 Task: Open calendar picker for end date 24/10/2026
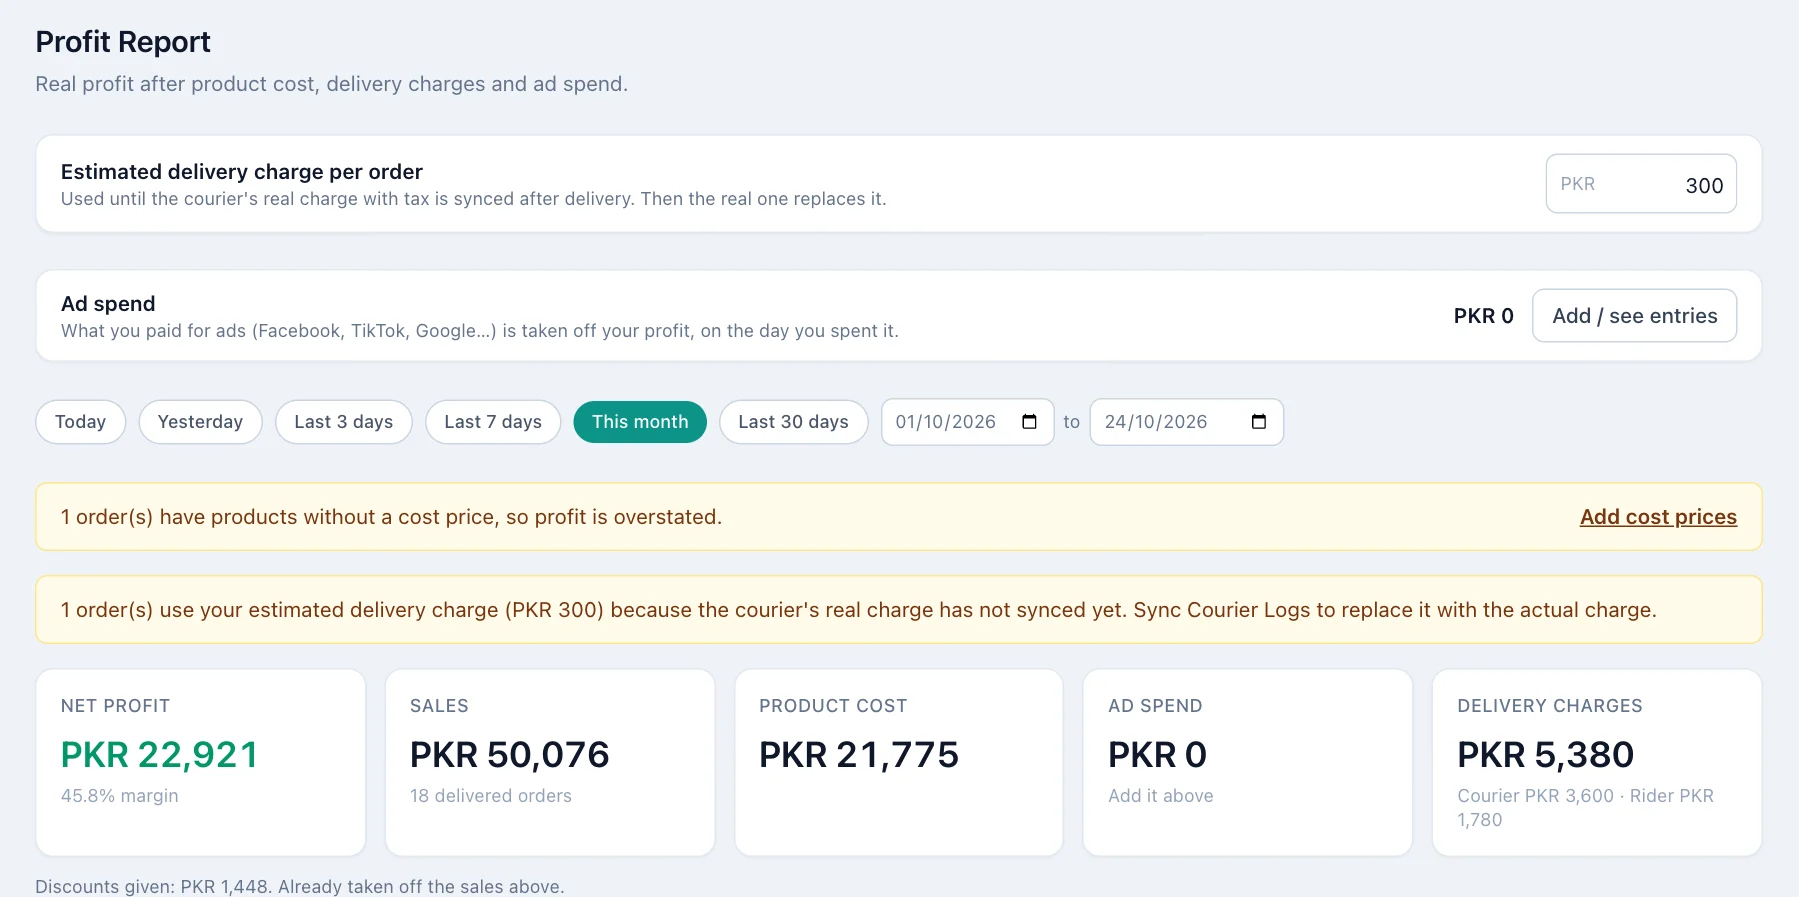tap(1259, 422)
